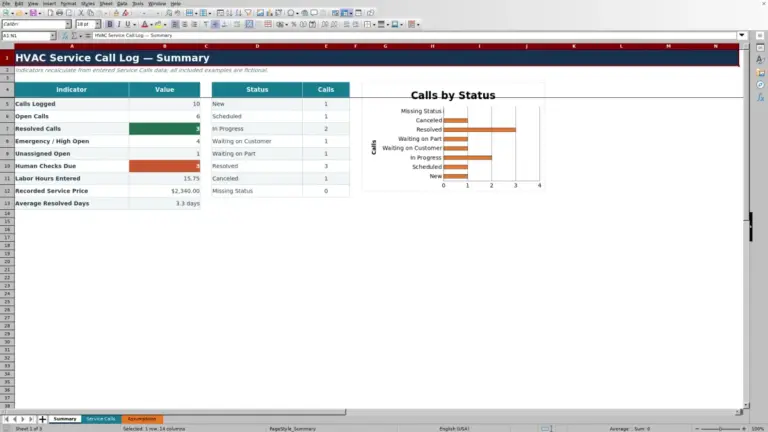Click the Calls by Status chart
Image resolution: width=768 pixels, height=432 pixels.
pyautogui.click(x=453, y=137)
